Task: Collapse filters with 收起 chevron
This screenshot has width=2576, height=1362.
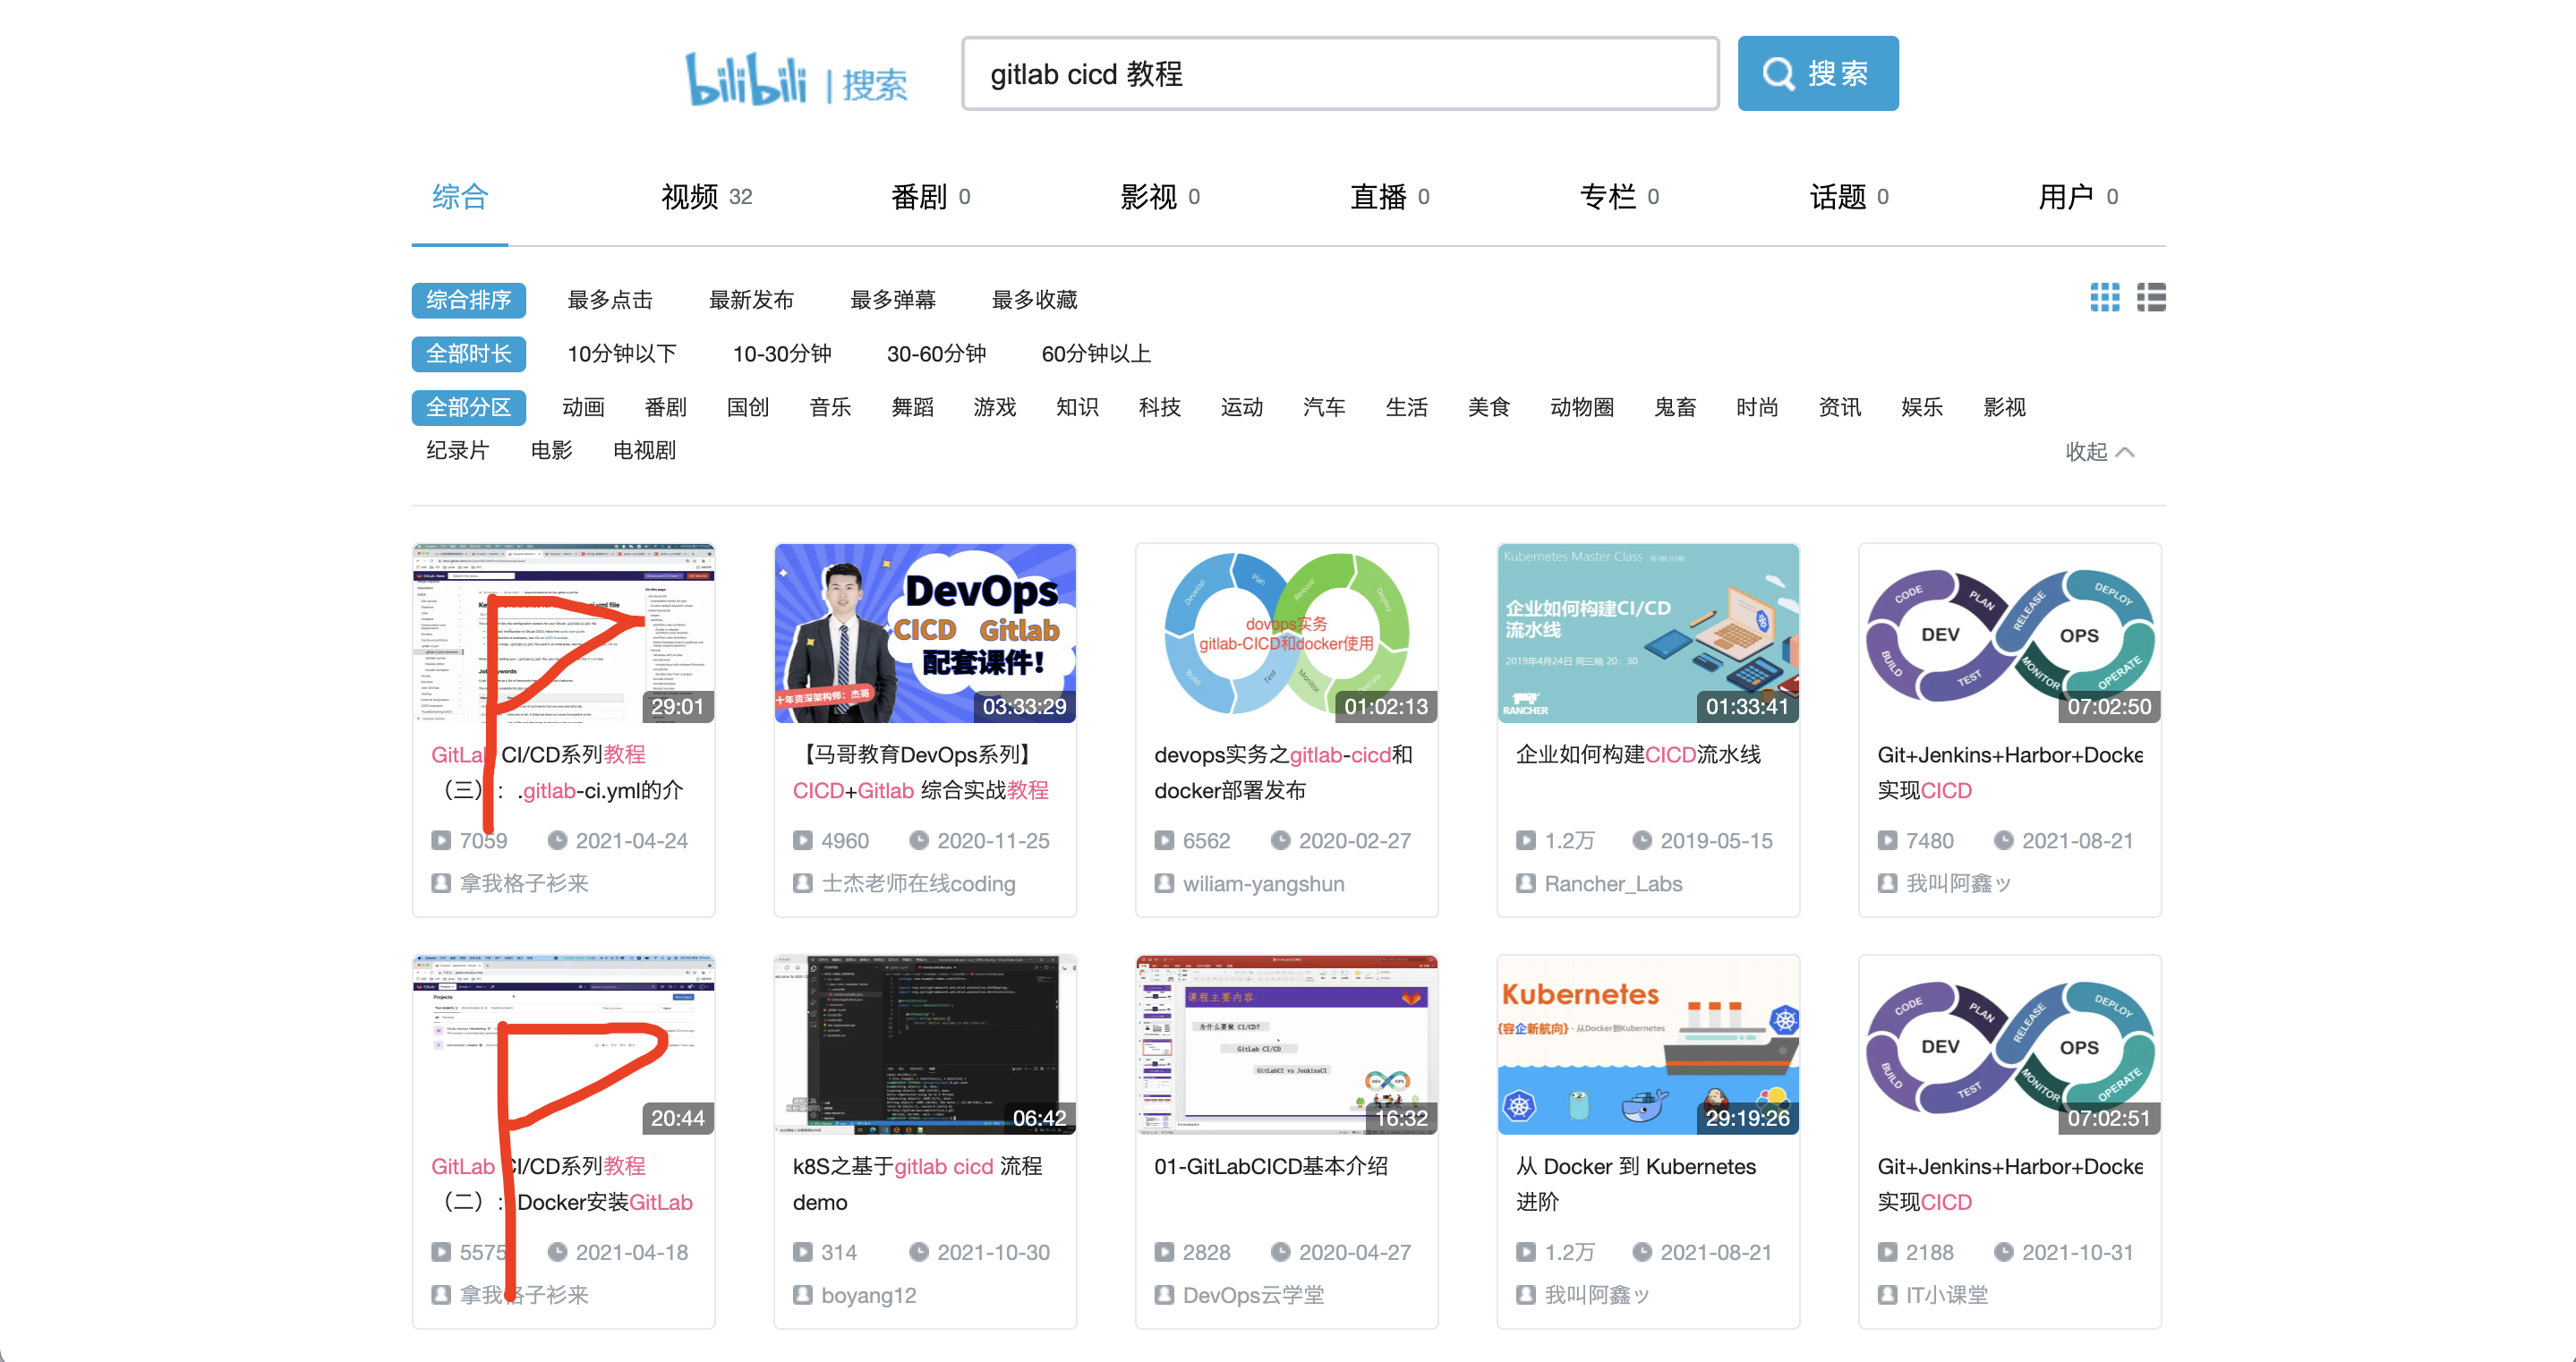Action: click(x=2099, y=452)
